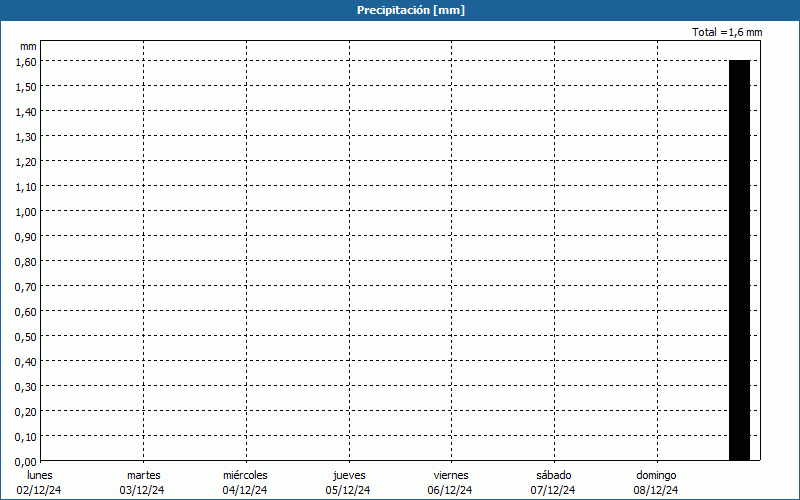Viewport: 800px width, 500px height.
Task: Click the 0,00 y-axis value
Action: [x=26, y=462]
